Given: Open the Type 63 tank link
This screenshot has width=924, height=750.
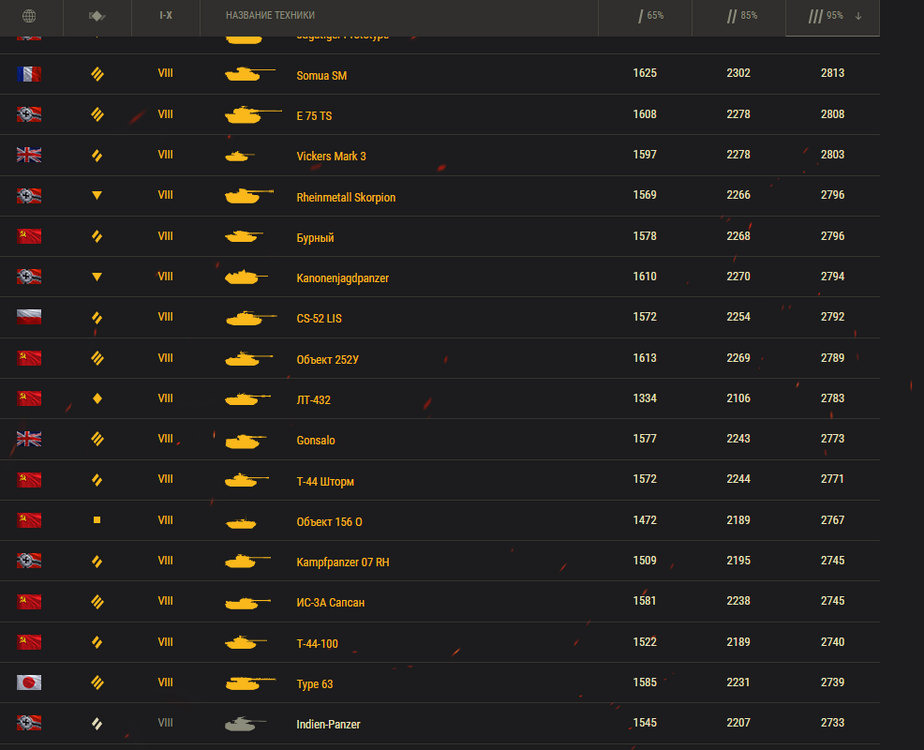Looking at the screenshot, I should (315, 684).
